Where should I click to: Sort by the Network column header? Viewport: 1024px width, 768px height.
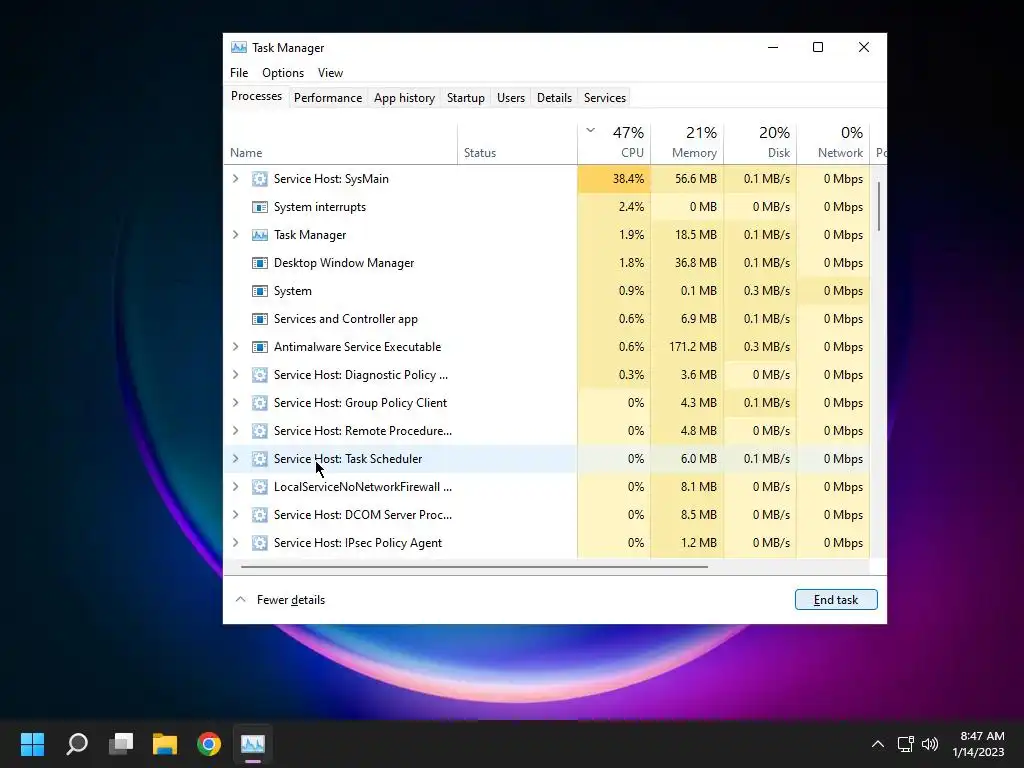834,143
